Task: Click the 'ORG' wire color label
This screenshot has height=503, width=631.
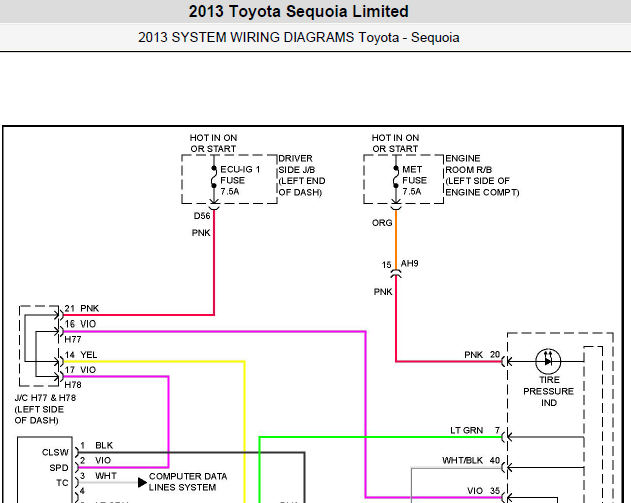Action: pyautogui.click(x=382, y=223)
